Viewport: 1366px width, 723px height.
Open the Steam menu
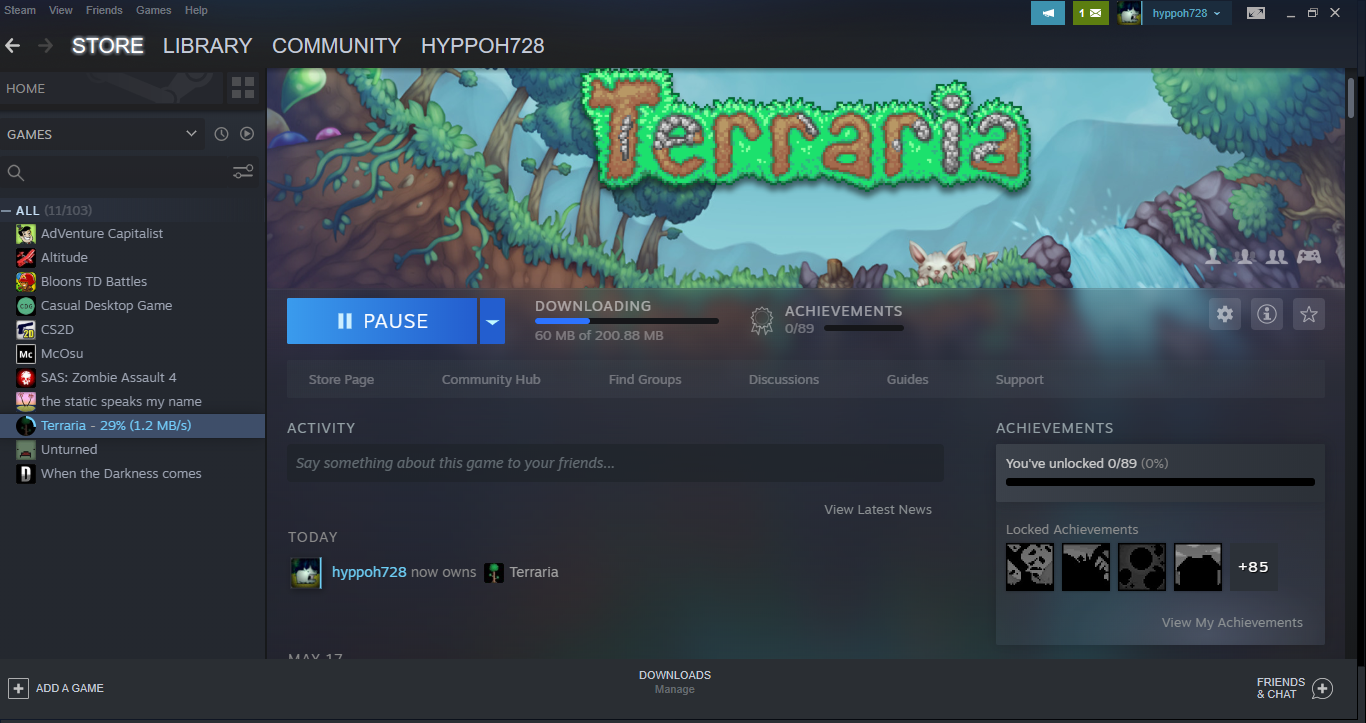(x=19, y=10)
